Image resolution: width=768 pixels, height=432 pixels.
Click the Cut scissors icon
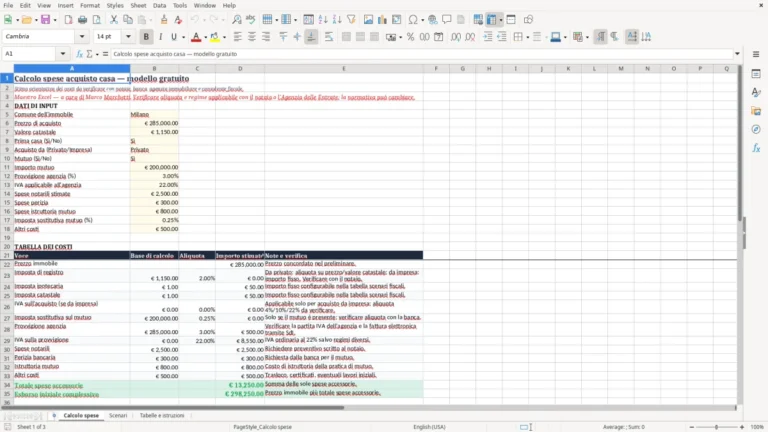(114, 20)
